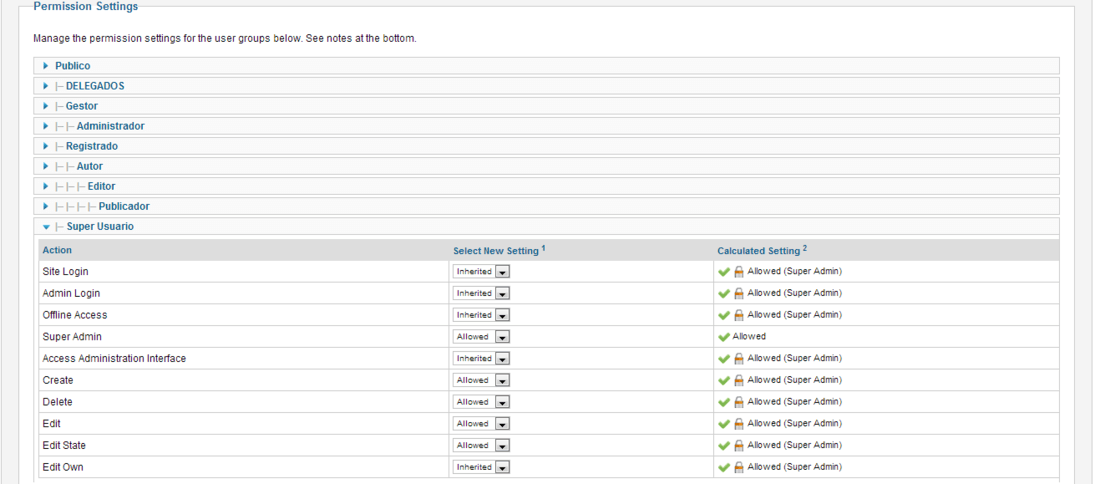Expand the Publicador group panel

[x=546, y=206]
